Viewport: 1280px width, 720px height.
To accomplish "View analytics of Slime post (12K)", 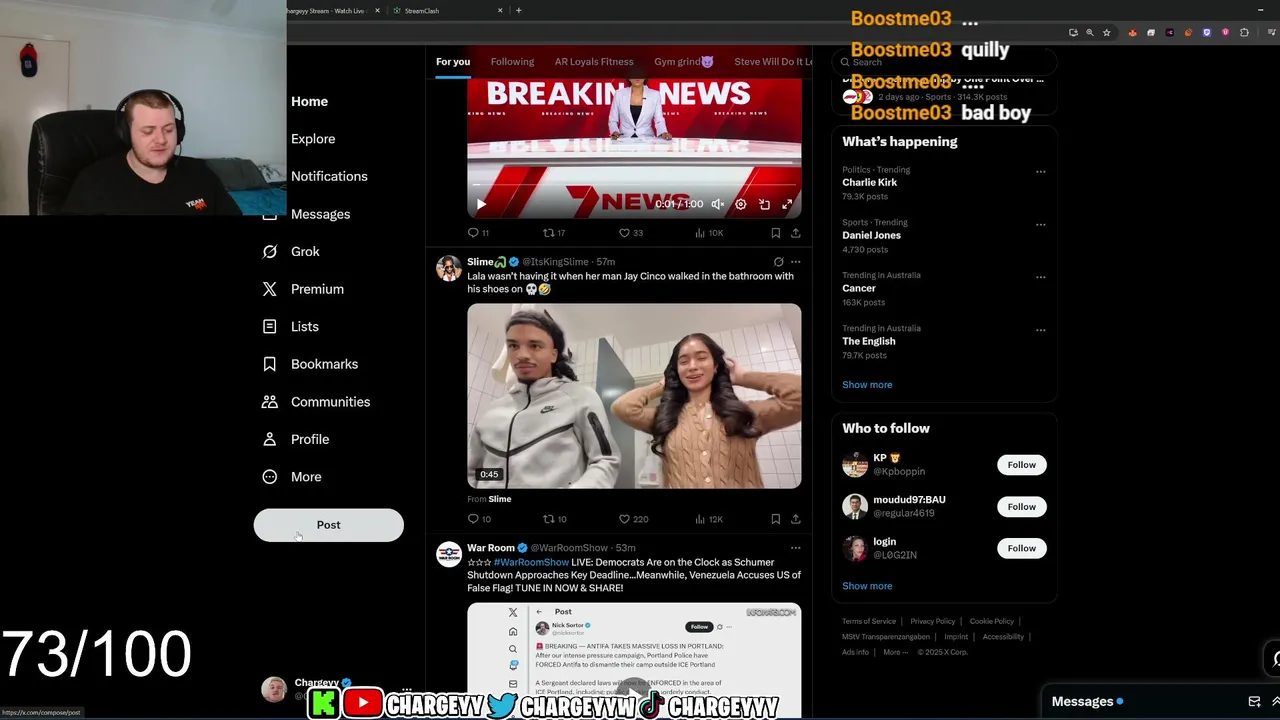I will [x=708, y=519].
